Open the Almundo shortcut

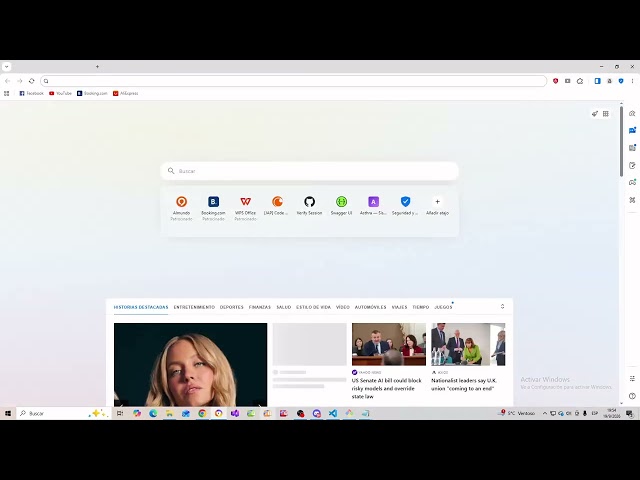coord(181,208)
